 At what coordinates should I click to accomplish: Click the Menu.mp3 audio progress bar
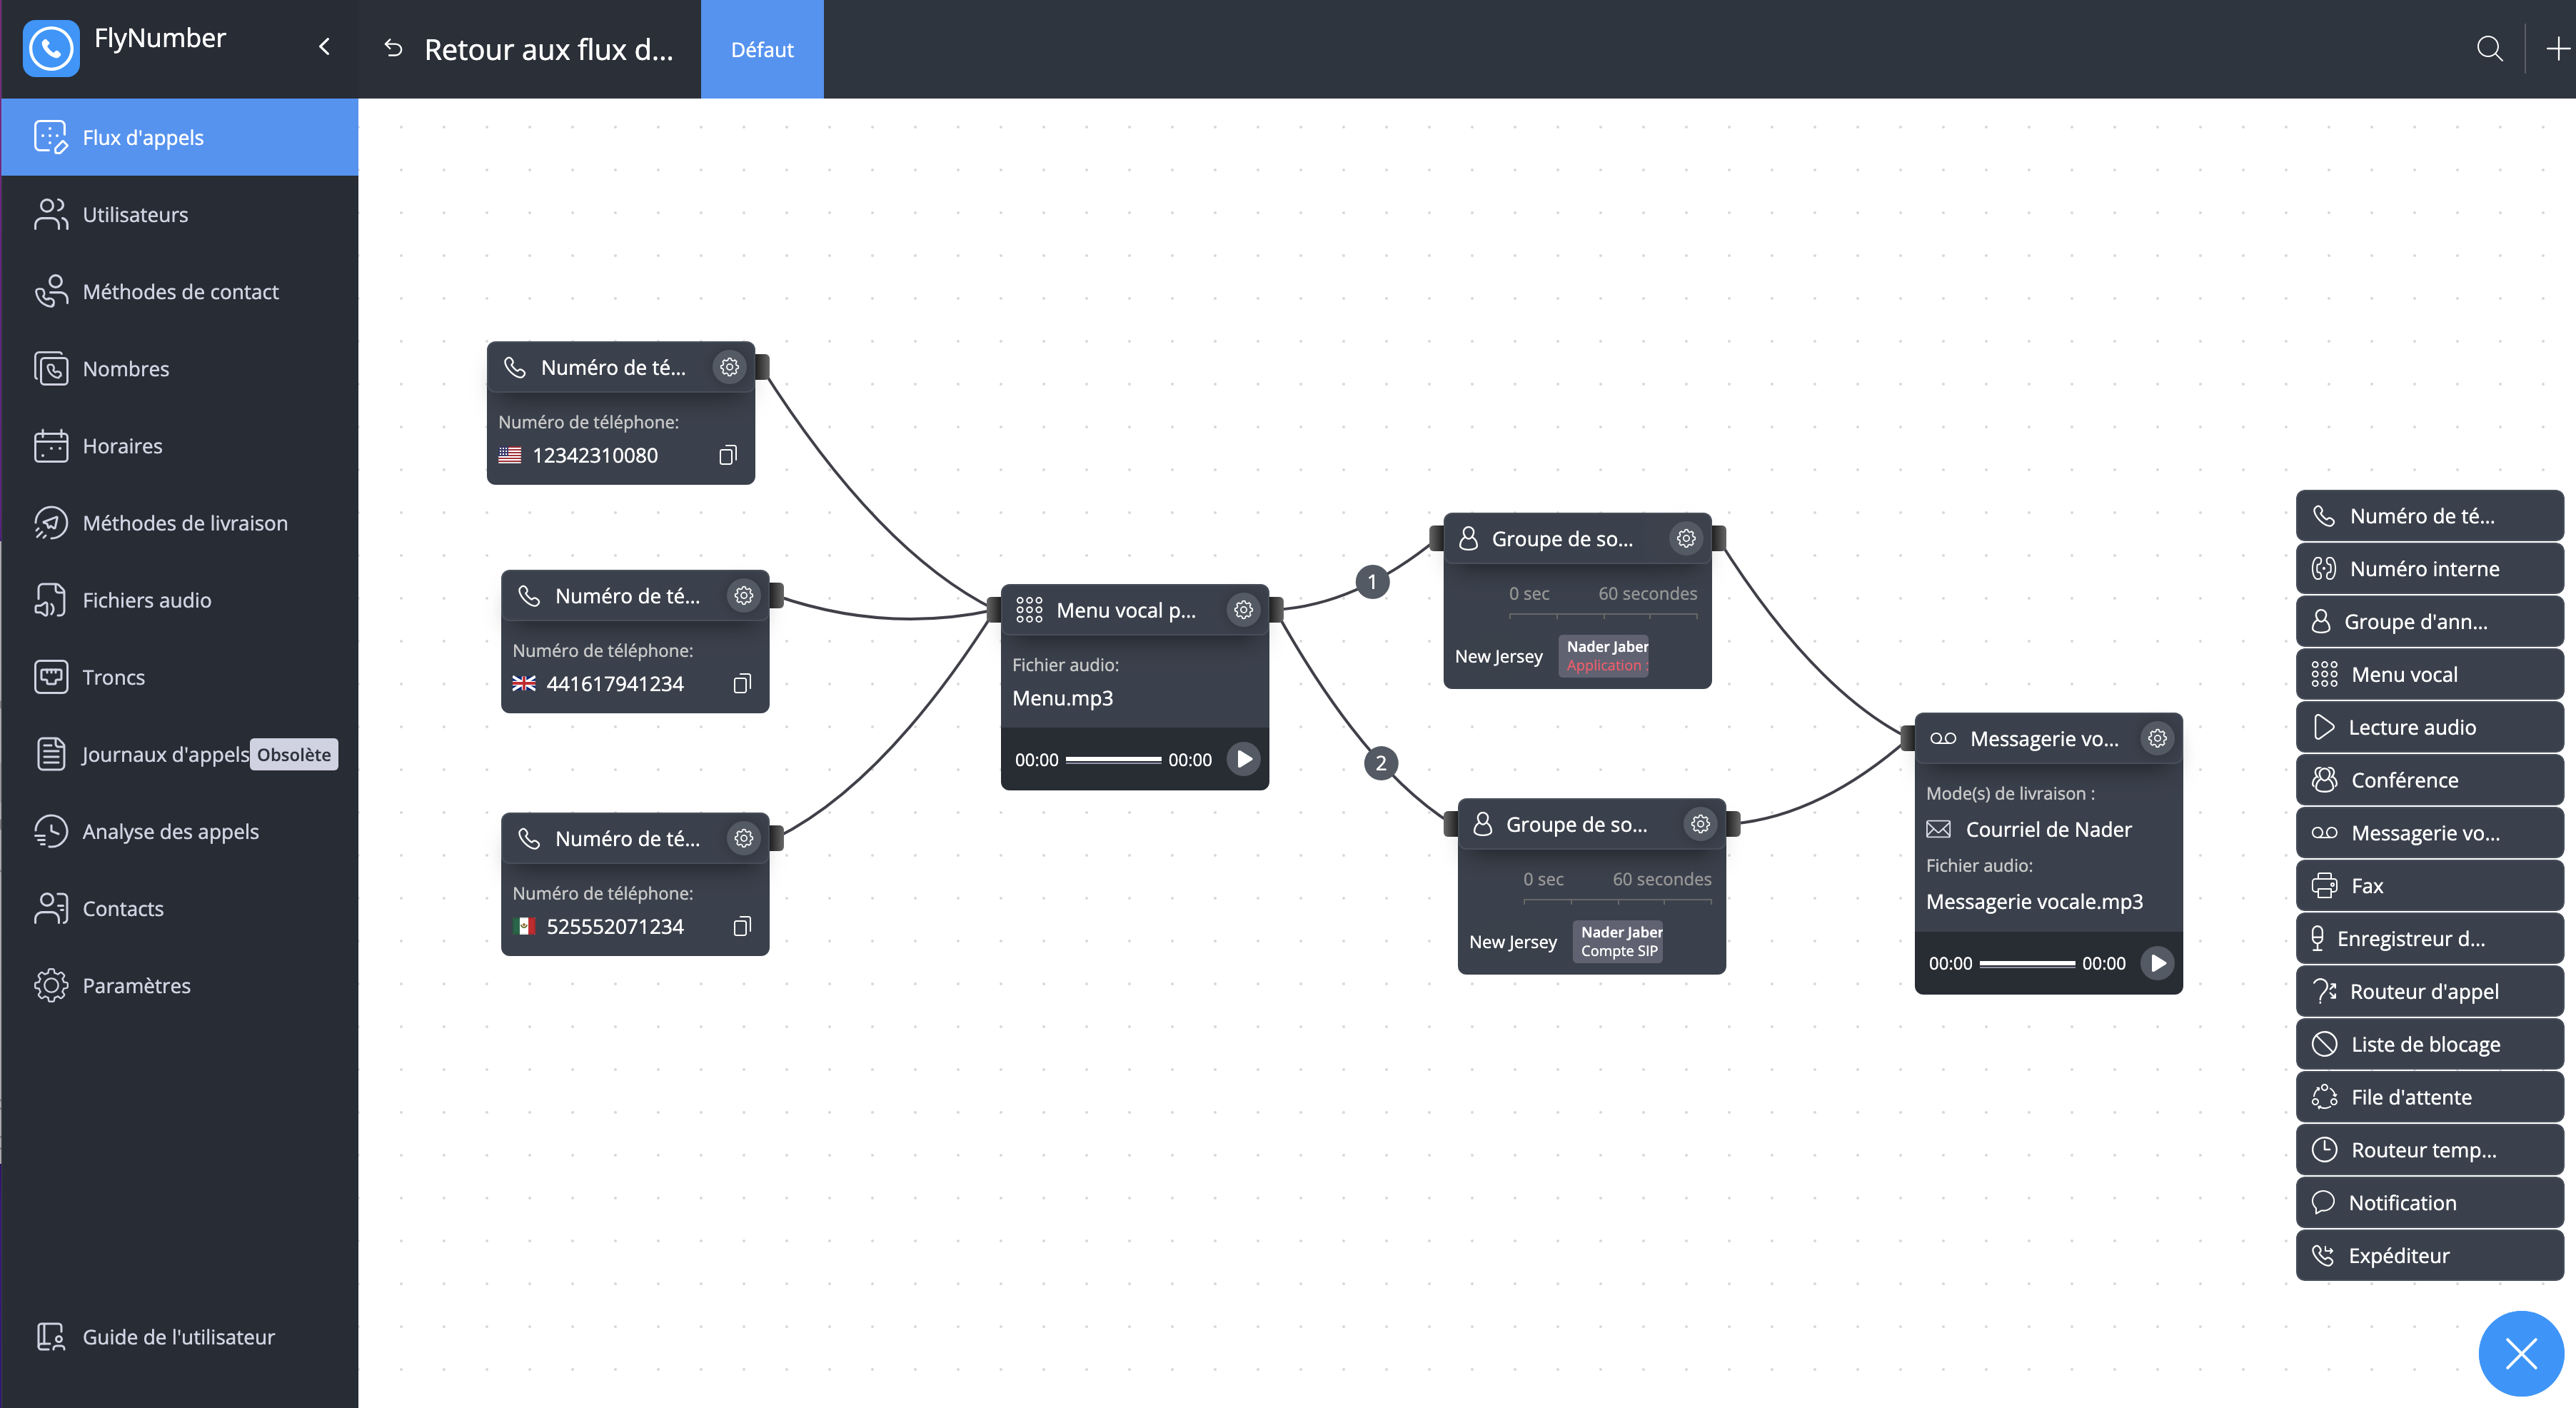1113,760
